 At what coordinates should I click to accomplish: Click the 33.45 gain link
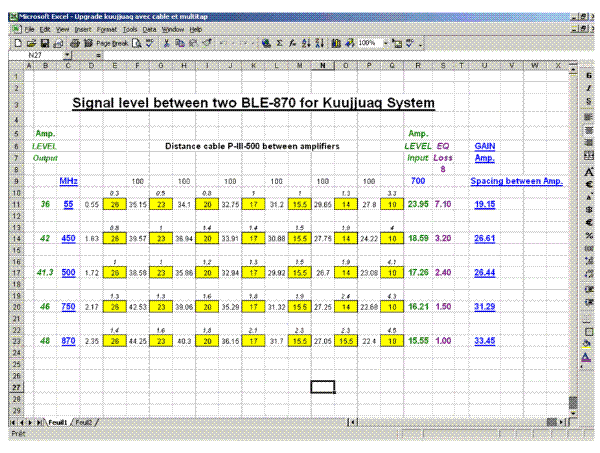coord(484,341)
